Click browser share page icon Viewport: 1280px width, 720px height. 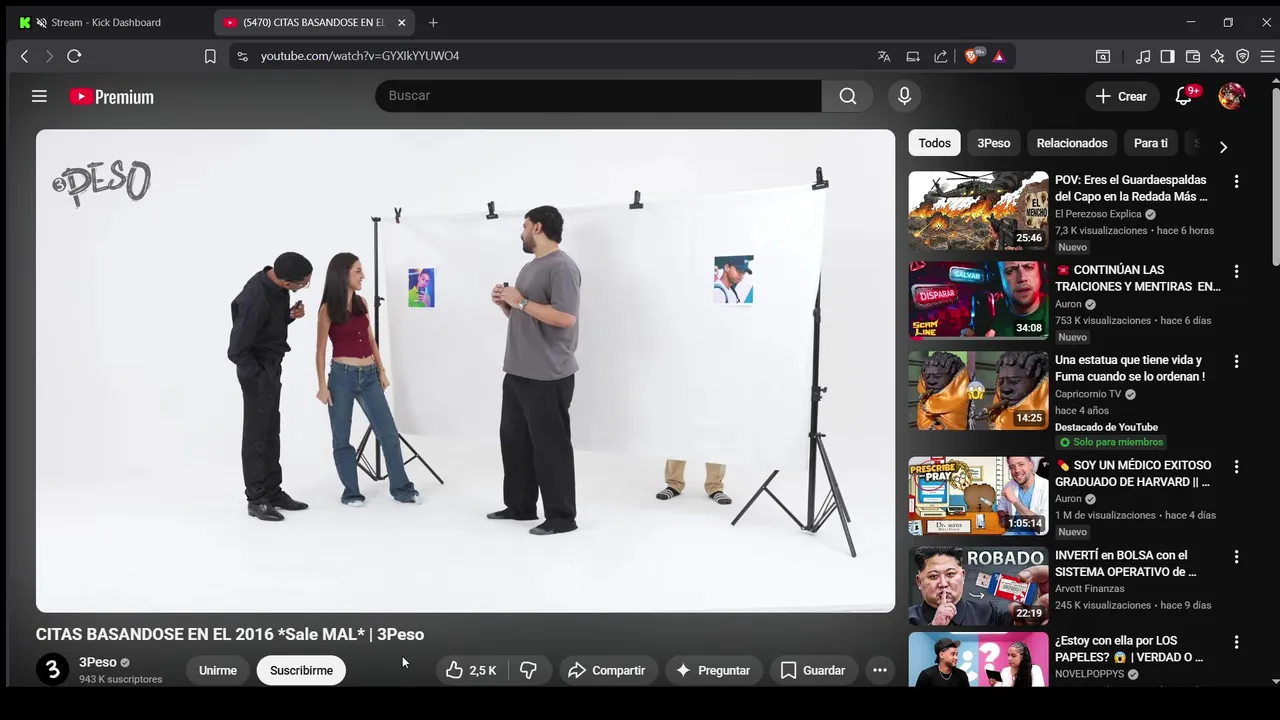pyautogui.click(x=941, y=56)
